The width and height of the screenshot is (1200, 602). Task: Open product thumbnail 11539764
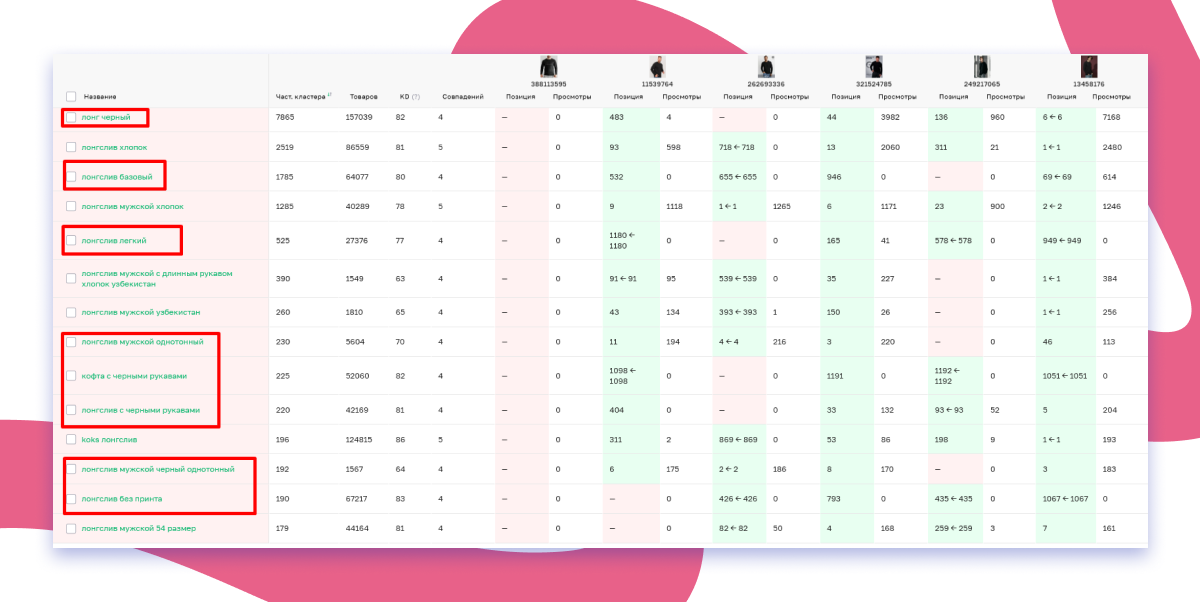[x=657, y=67]
